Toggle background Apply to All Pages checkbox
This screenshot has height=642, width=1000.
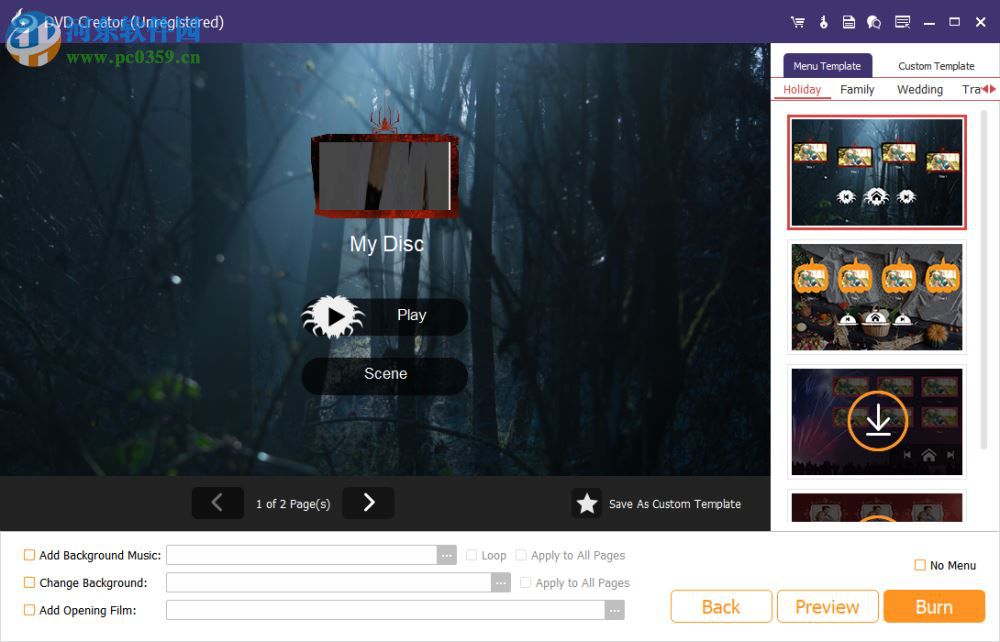pos(526,582)
